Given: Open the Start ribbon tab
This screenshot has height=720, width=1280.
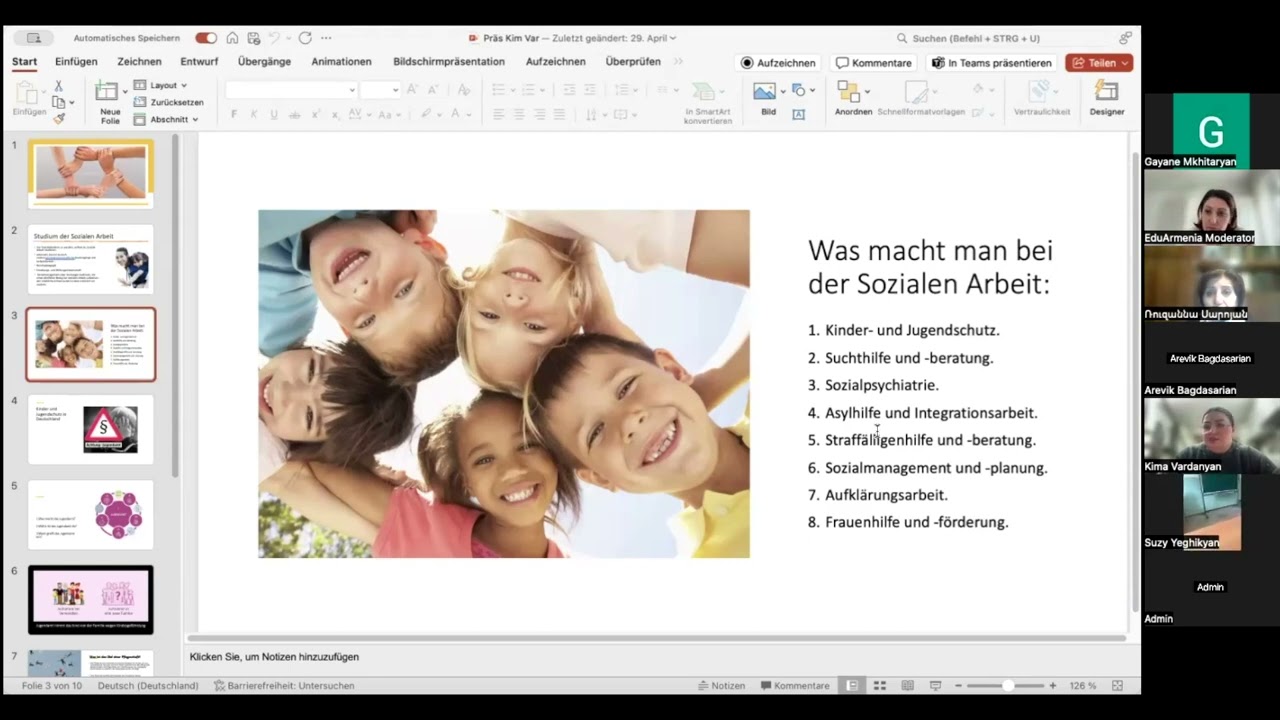Looking at the screenshot, I should coord(24,62).
